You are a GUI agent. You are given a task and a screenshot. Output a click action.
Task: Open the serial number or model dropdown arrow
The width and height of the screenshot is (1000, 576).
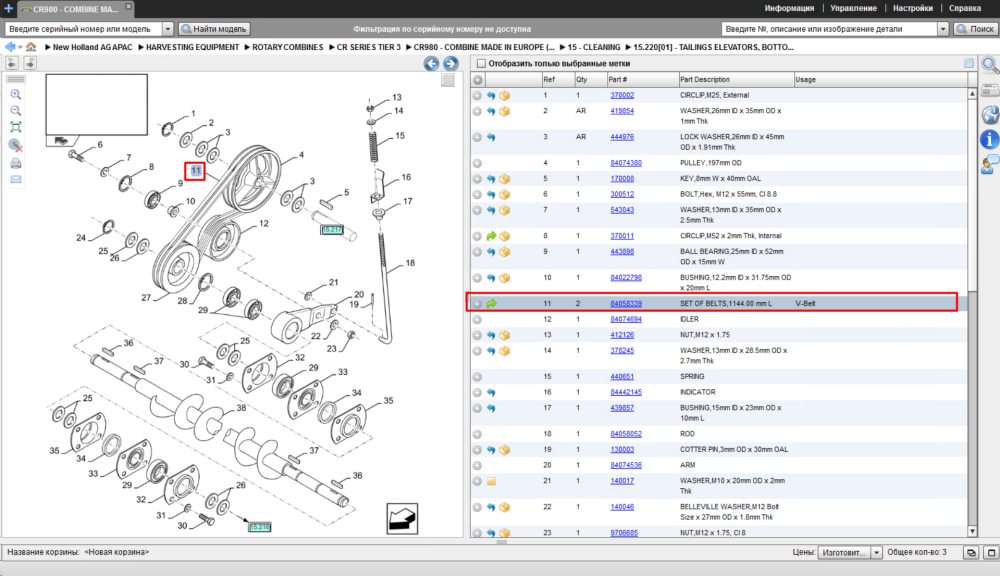pyautogui.click(x=168, y=29)
